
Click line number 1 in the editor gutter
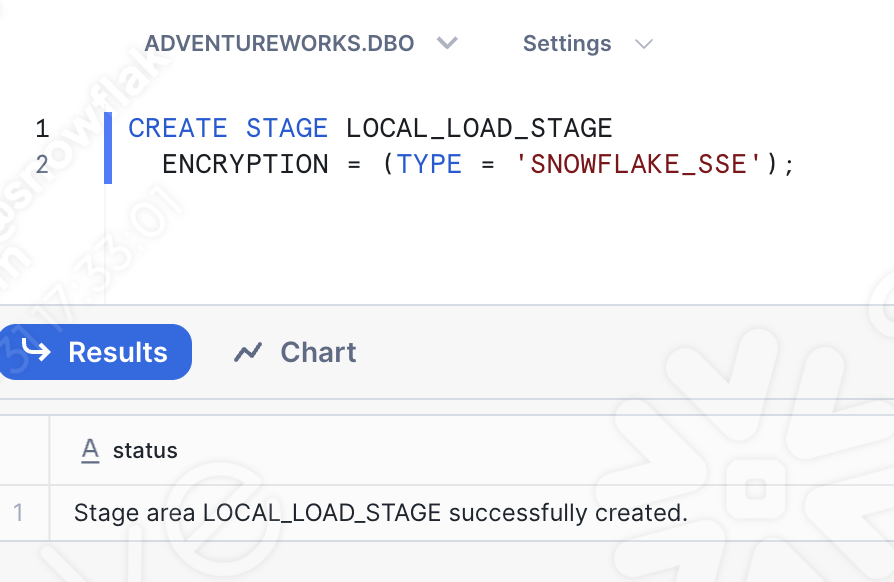point(42,128)
